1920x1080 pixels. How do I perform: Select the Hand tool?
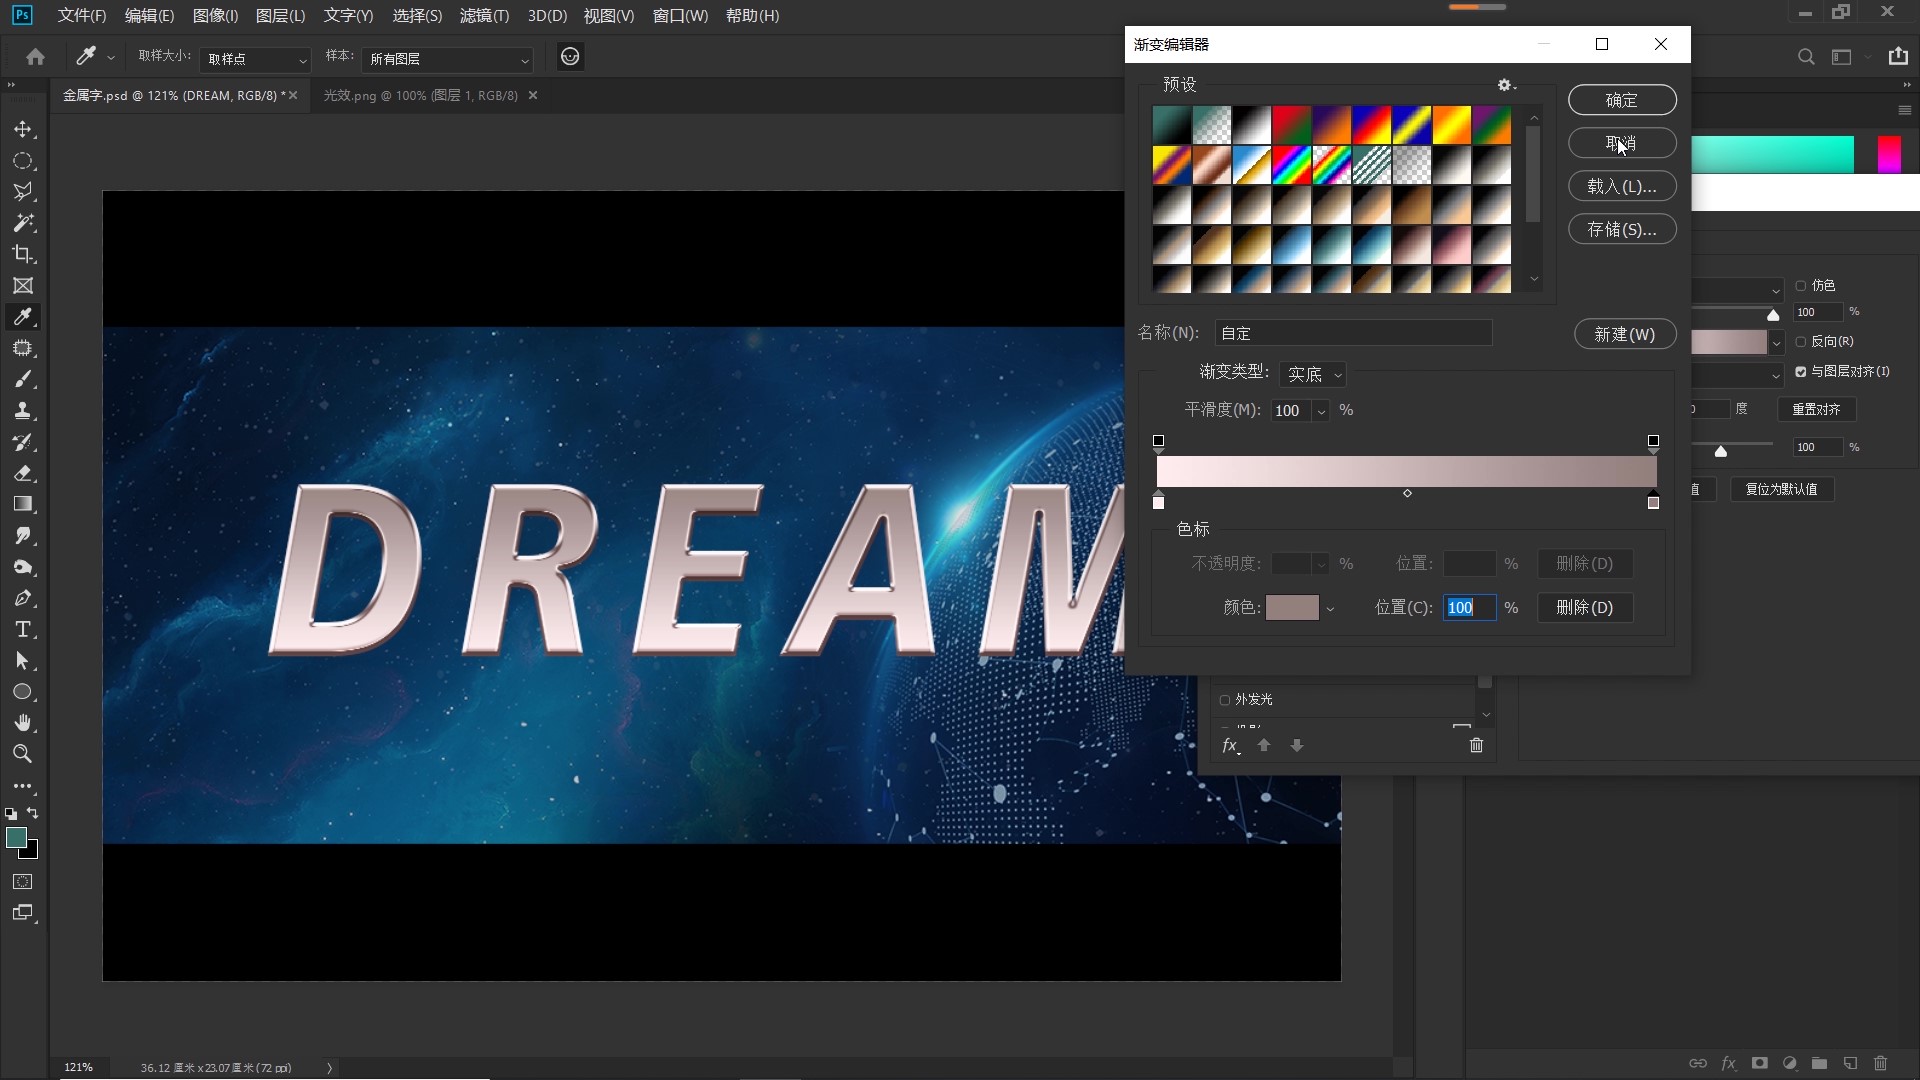23,723
